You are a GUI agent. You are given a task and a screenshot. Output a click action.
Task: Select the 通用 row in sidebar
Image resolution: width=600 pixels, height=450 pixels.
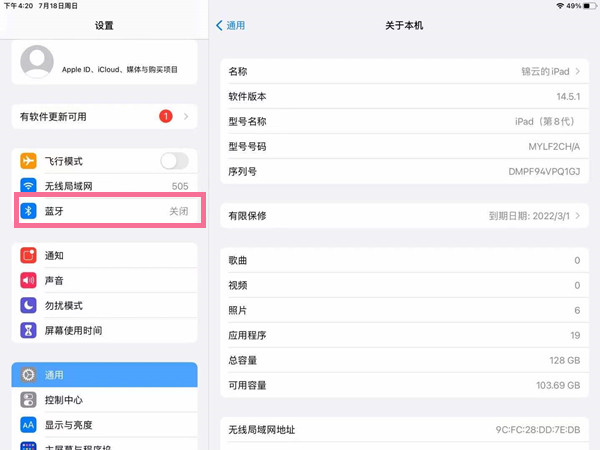[x=104, y=375]
